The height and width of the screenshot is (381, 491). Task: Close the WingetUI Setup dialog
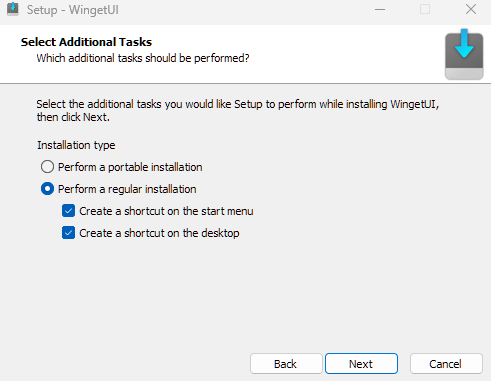point(471,9)
